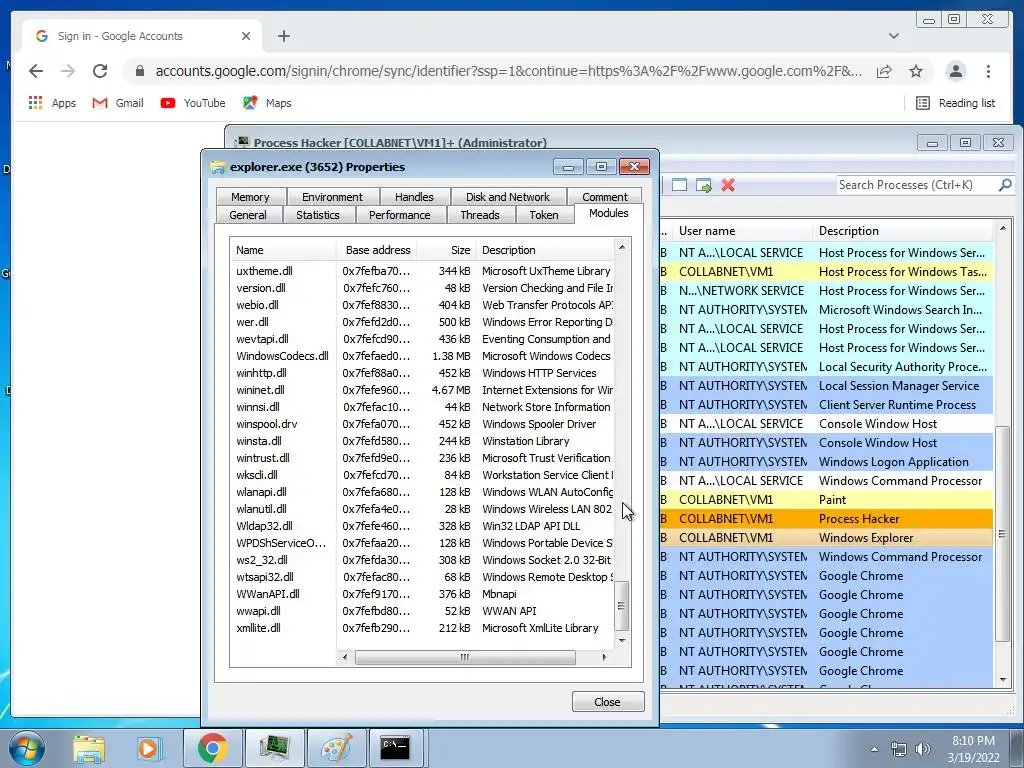
Task: Sort modules by Name column
Action: point(283,249)
